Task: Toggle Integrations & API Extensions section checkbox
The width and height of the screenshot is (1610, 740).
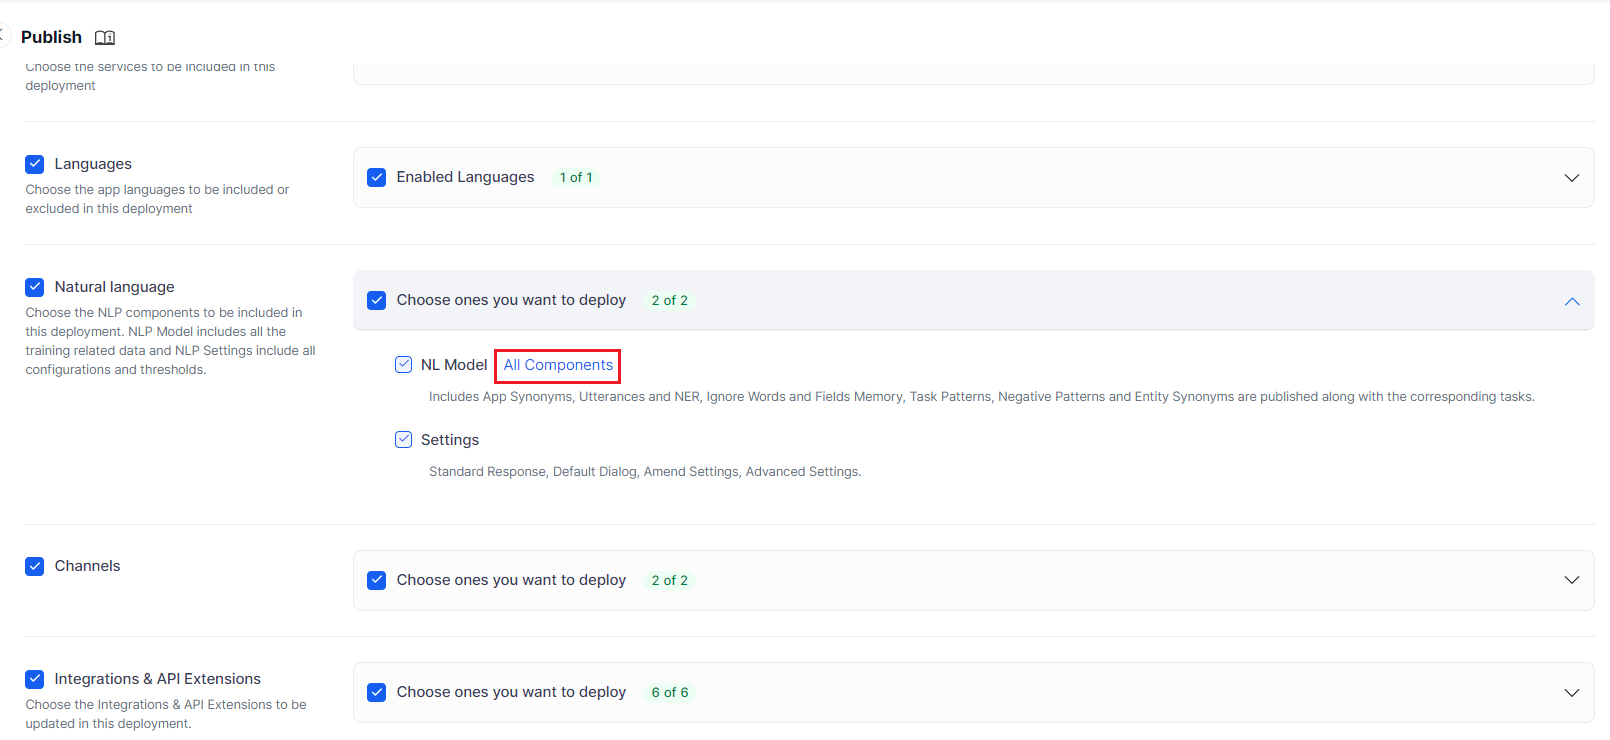Action: click(35, 679)
